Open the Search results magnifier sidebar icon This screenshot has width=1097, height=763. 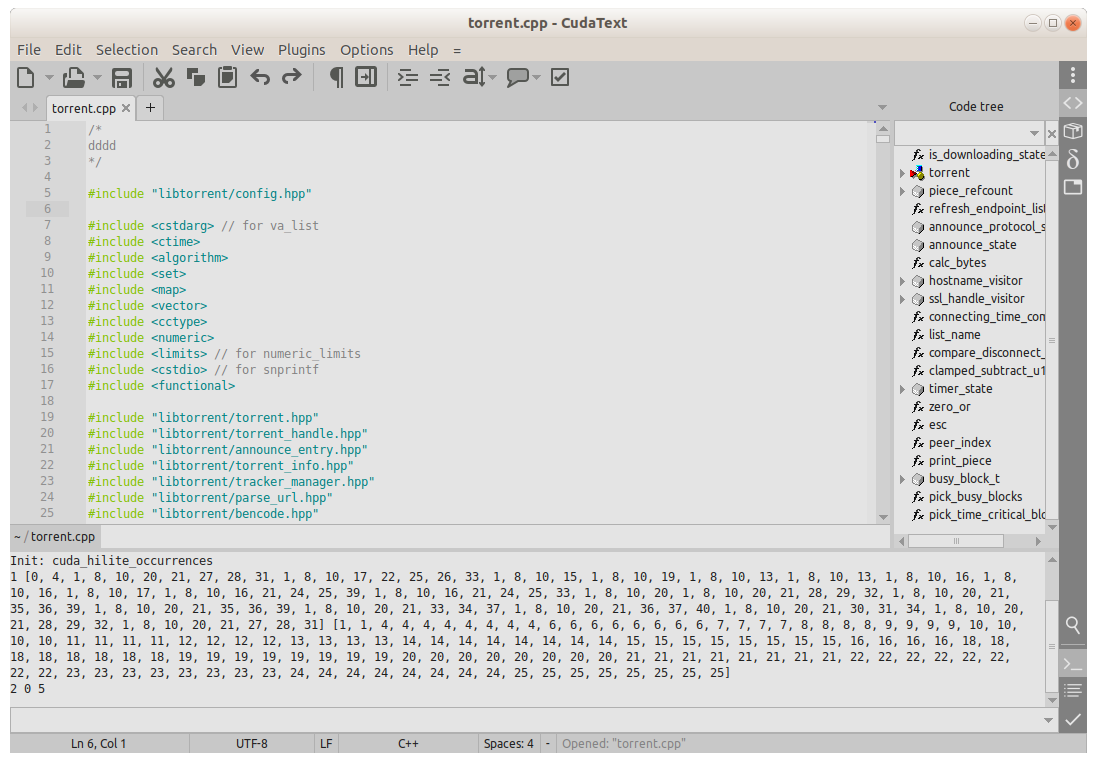(x=1073, y=625)
